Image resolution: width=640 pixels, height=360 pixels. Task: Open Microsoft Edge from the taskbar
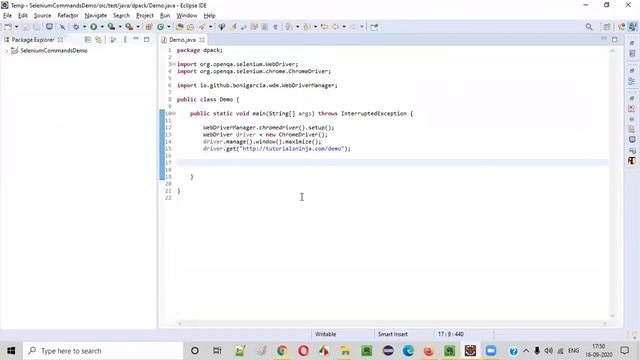(x=408, y=351)
